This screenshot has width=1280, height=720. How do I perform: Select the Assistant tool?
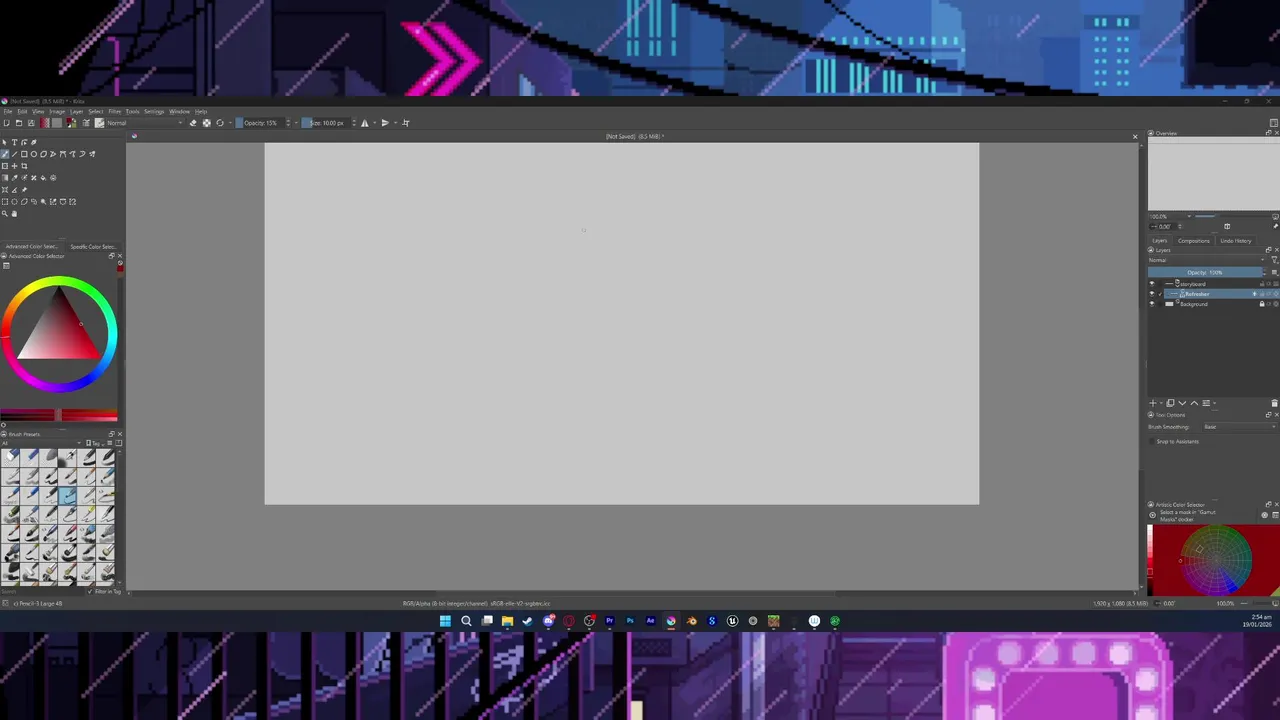[x=5, y=190]
